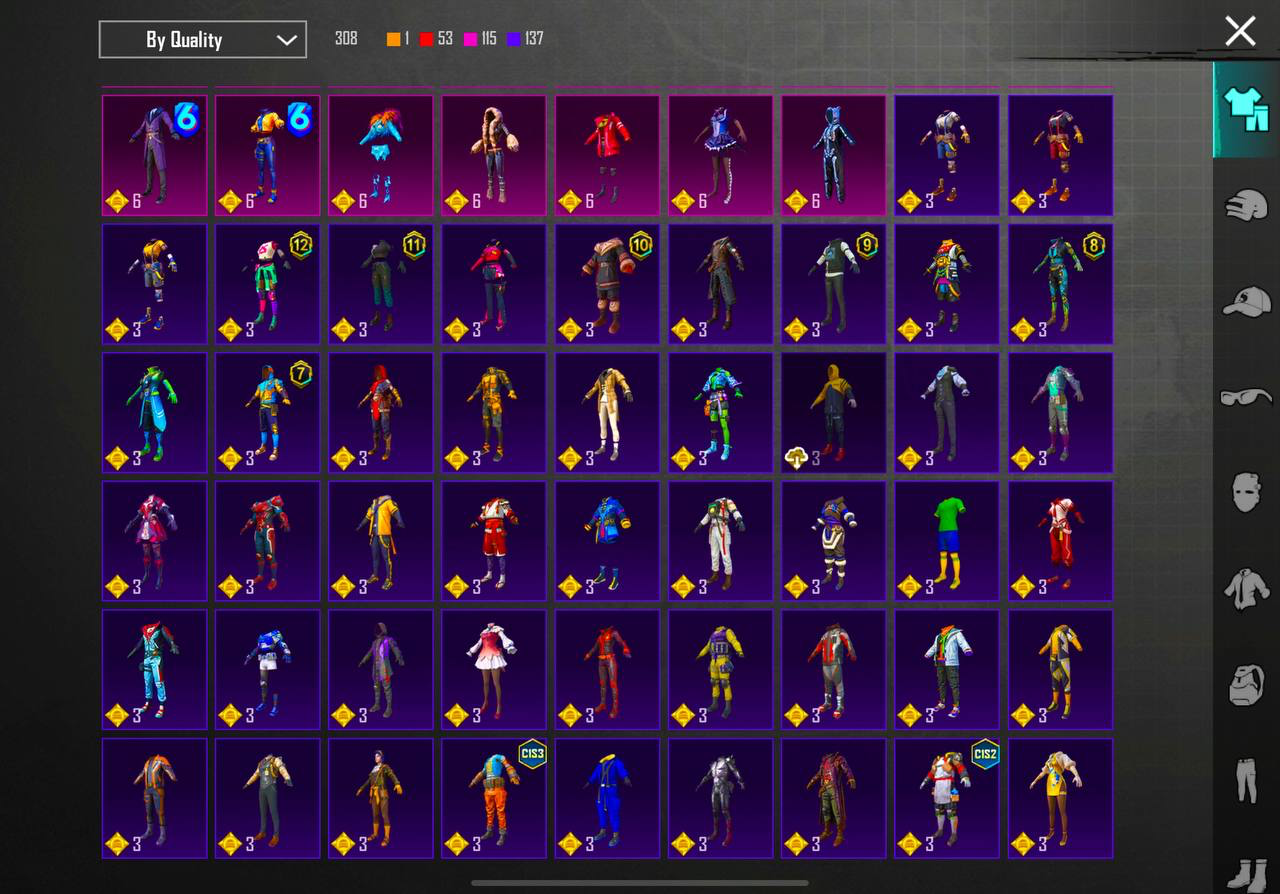1280x894 pixels.
Task: Click the CIS2 badge icon
Action: click(x=985, y=754)
